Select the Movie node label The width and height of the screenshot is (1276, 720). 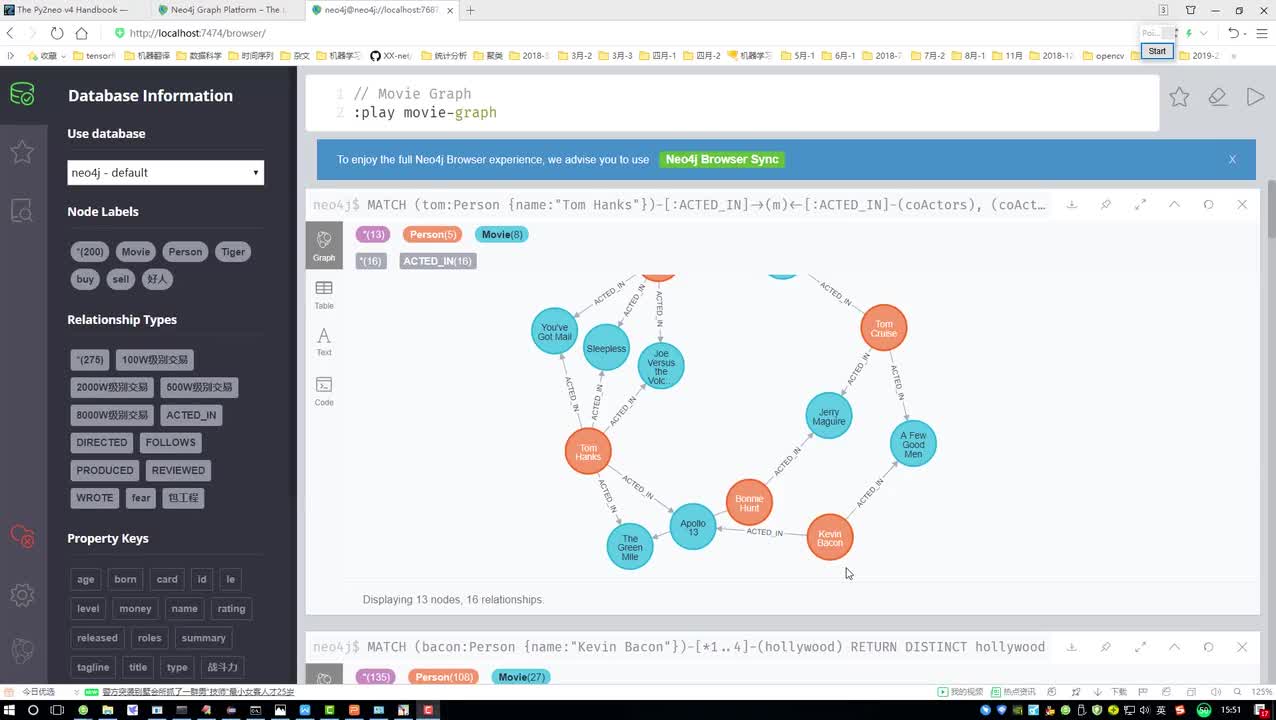click(x=136, y=252)
